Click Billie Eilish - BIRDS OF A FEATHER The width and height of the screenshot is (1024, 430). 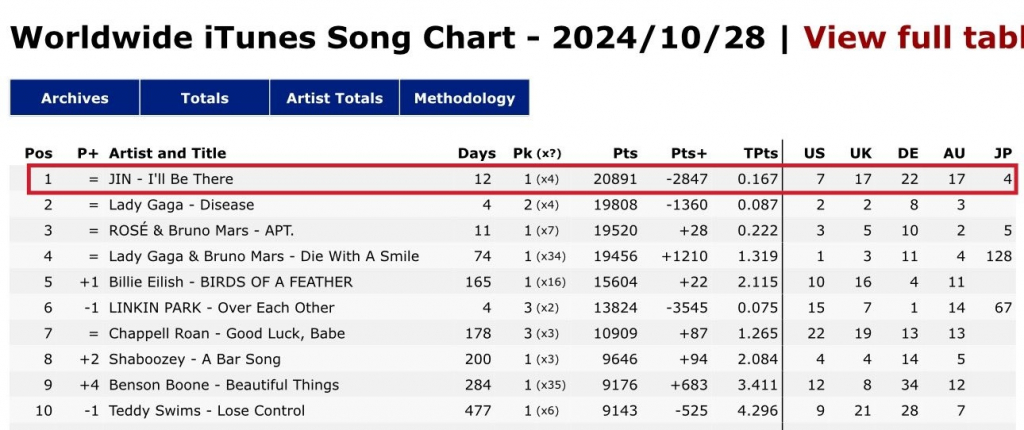tap(230, 282)
